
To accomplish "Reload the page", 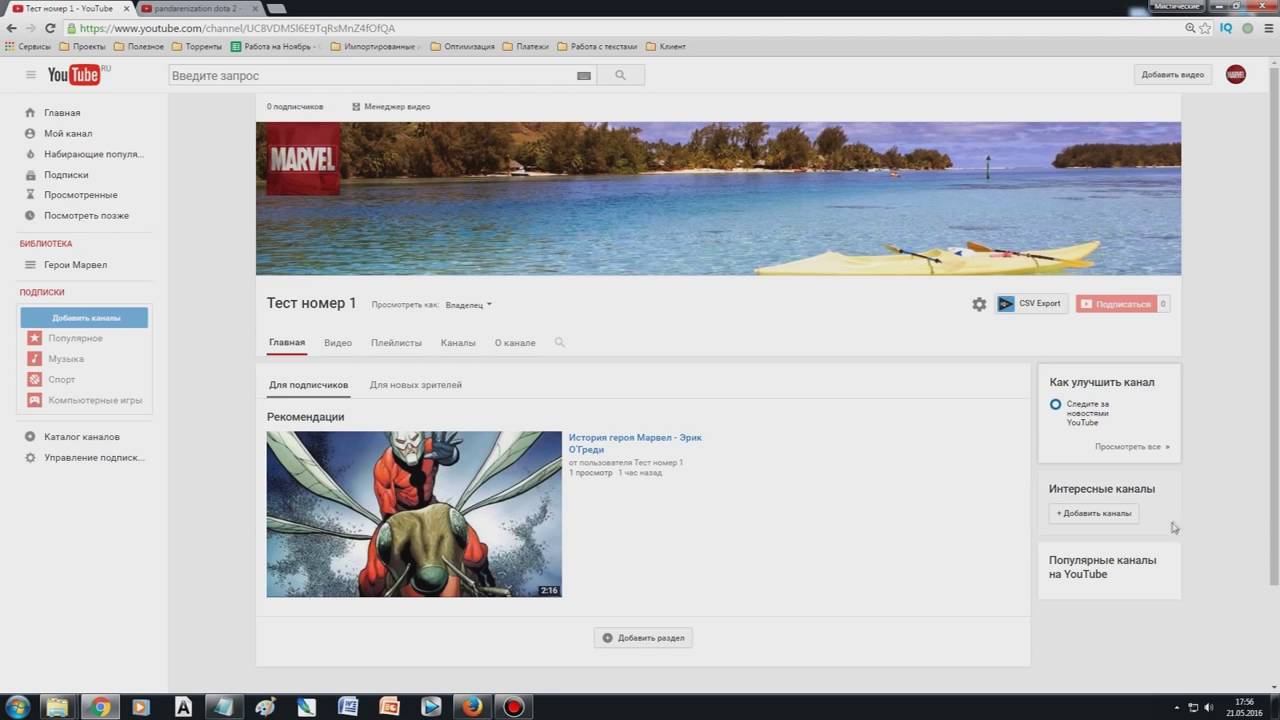I will coord(50,28).
